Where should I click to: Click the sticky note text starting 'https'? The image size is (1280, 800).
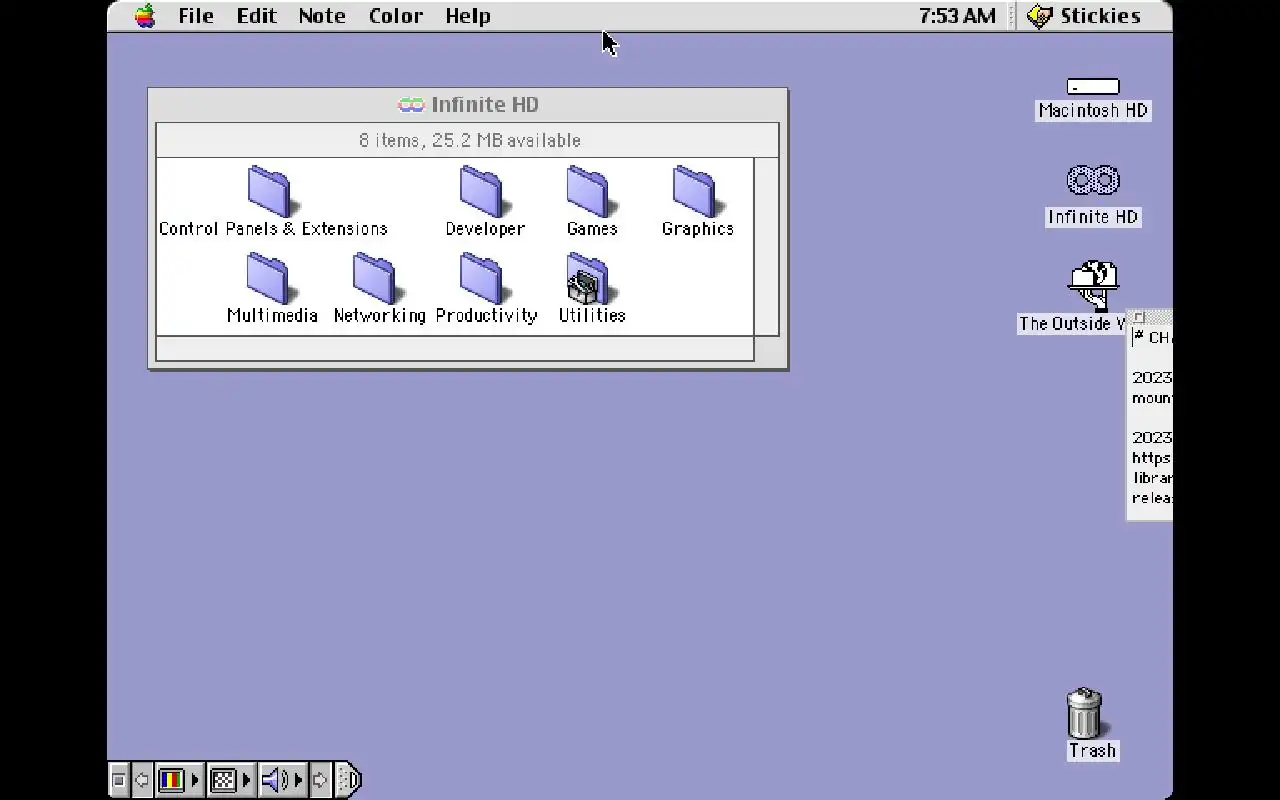click(x=1151, y=458)
